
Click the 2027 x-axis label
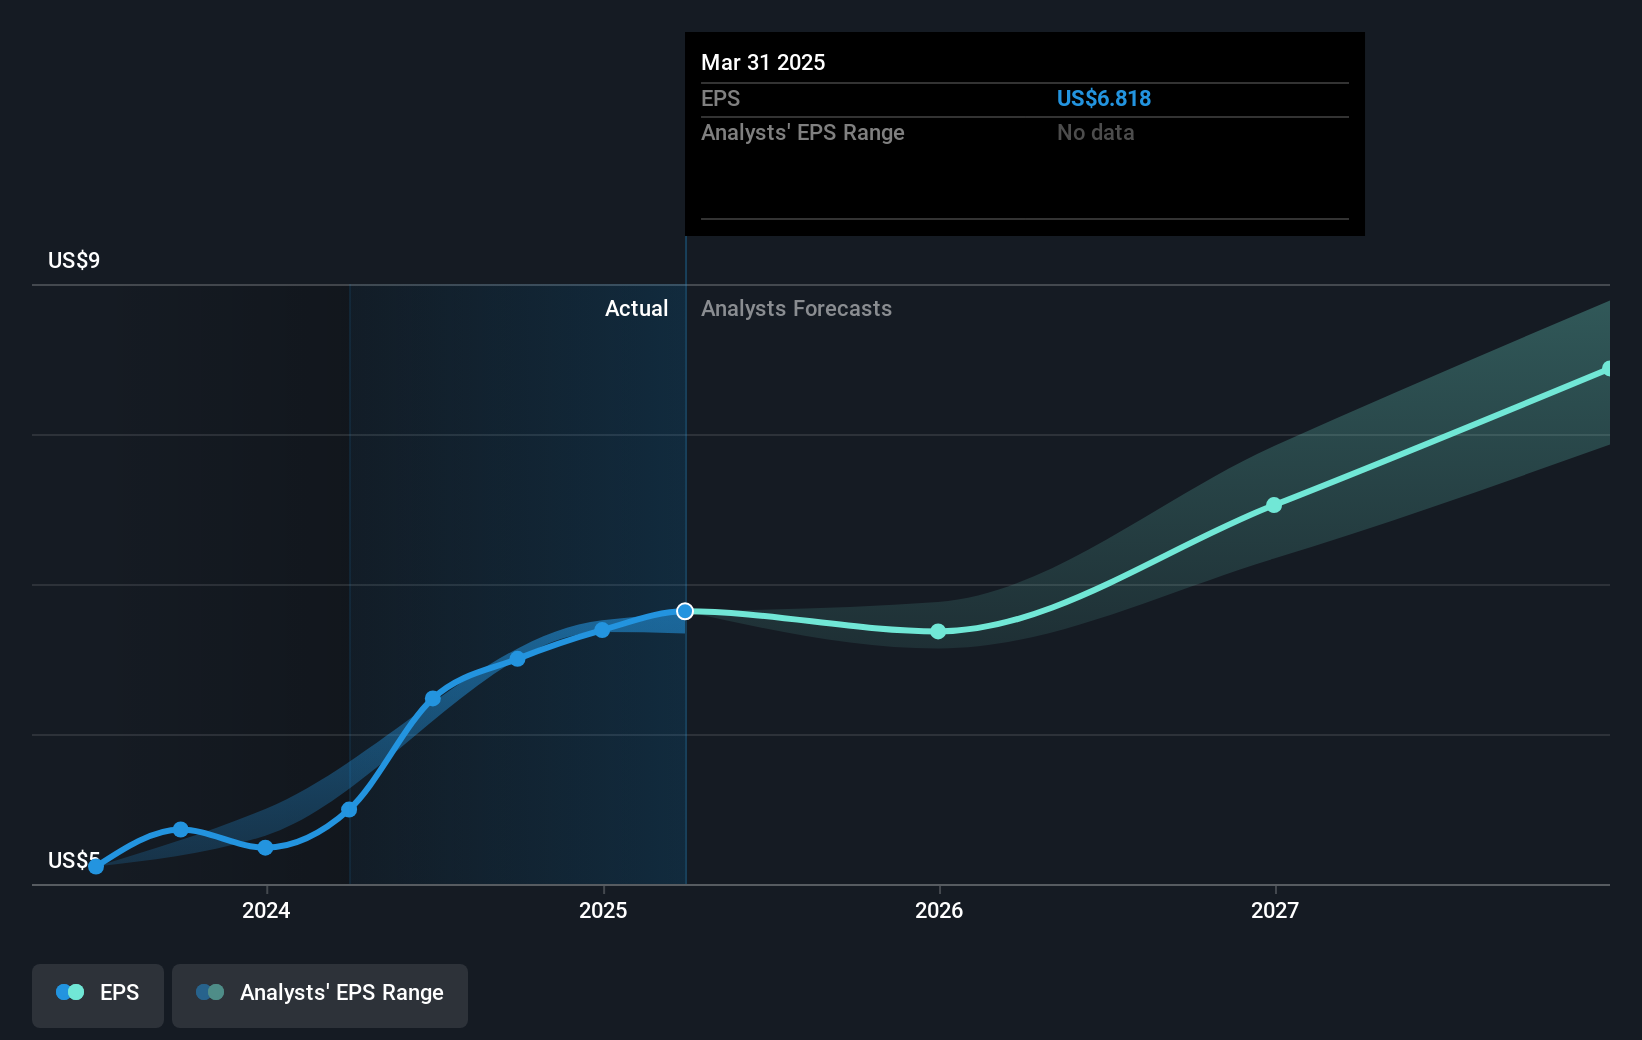1275,910
